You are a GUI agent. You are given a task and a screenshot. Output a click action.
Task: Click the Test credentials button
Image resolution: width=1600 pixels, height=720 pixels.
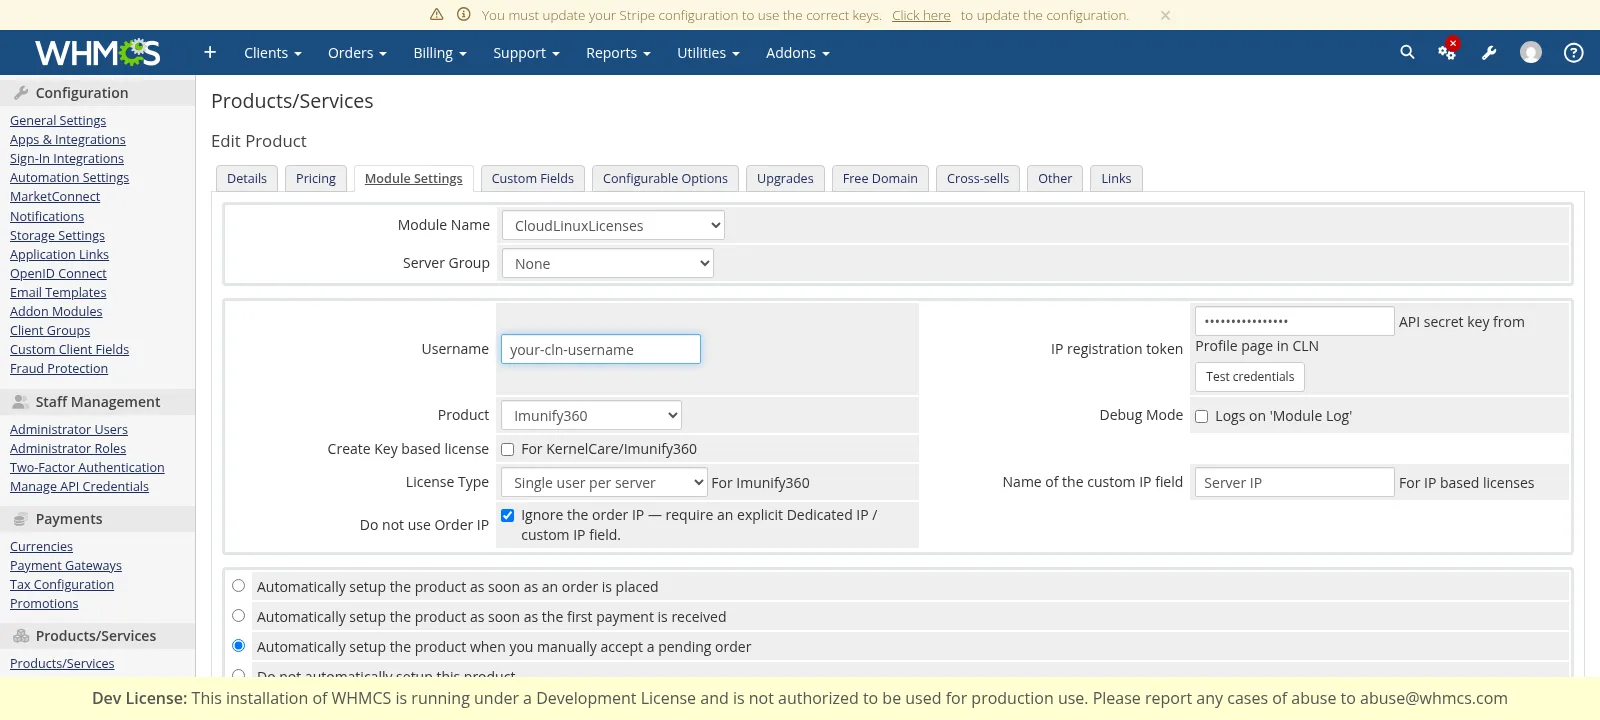coord(1250,376)
